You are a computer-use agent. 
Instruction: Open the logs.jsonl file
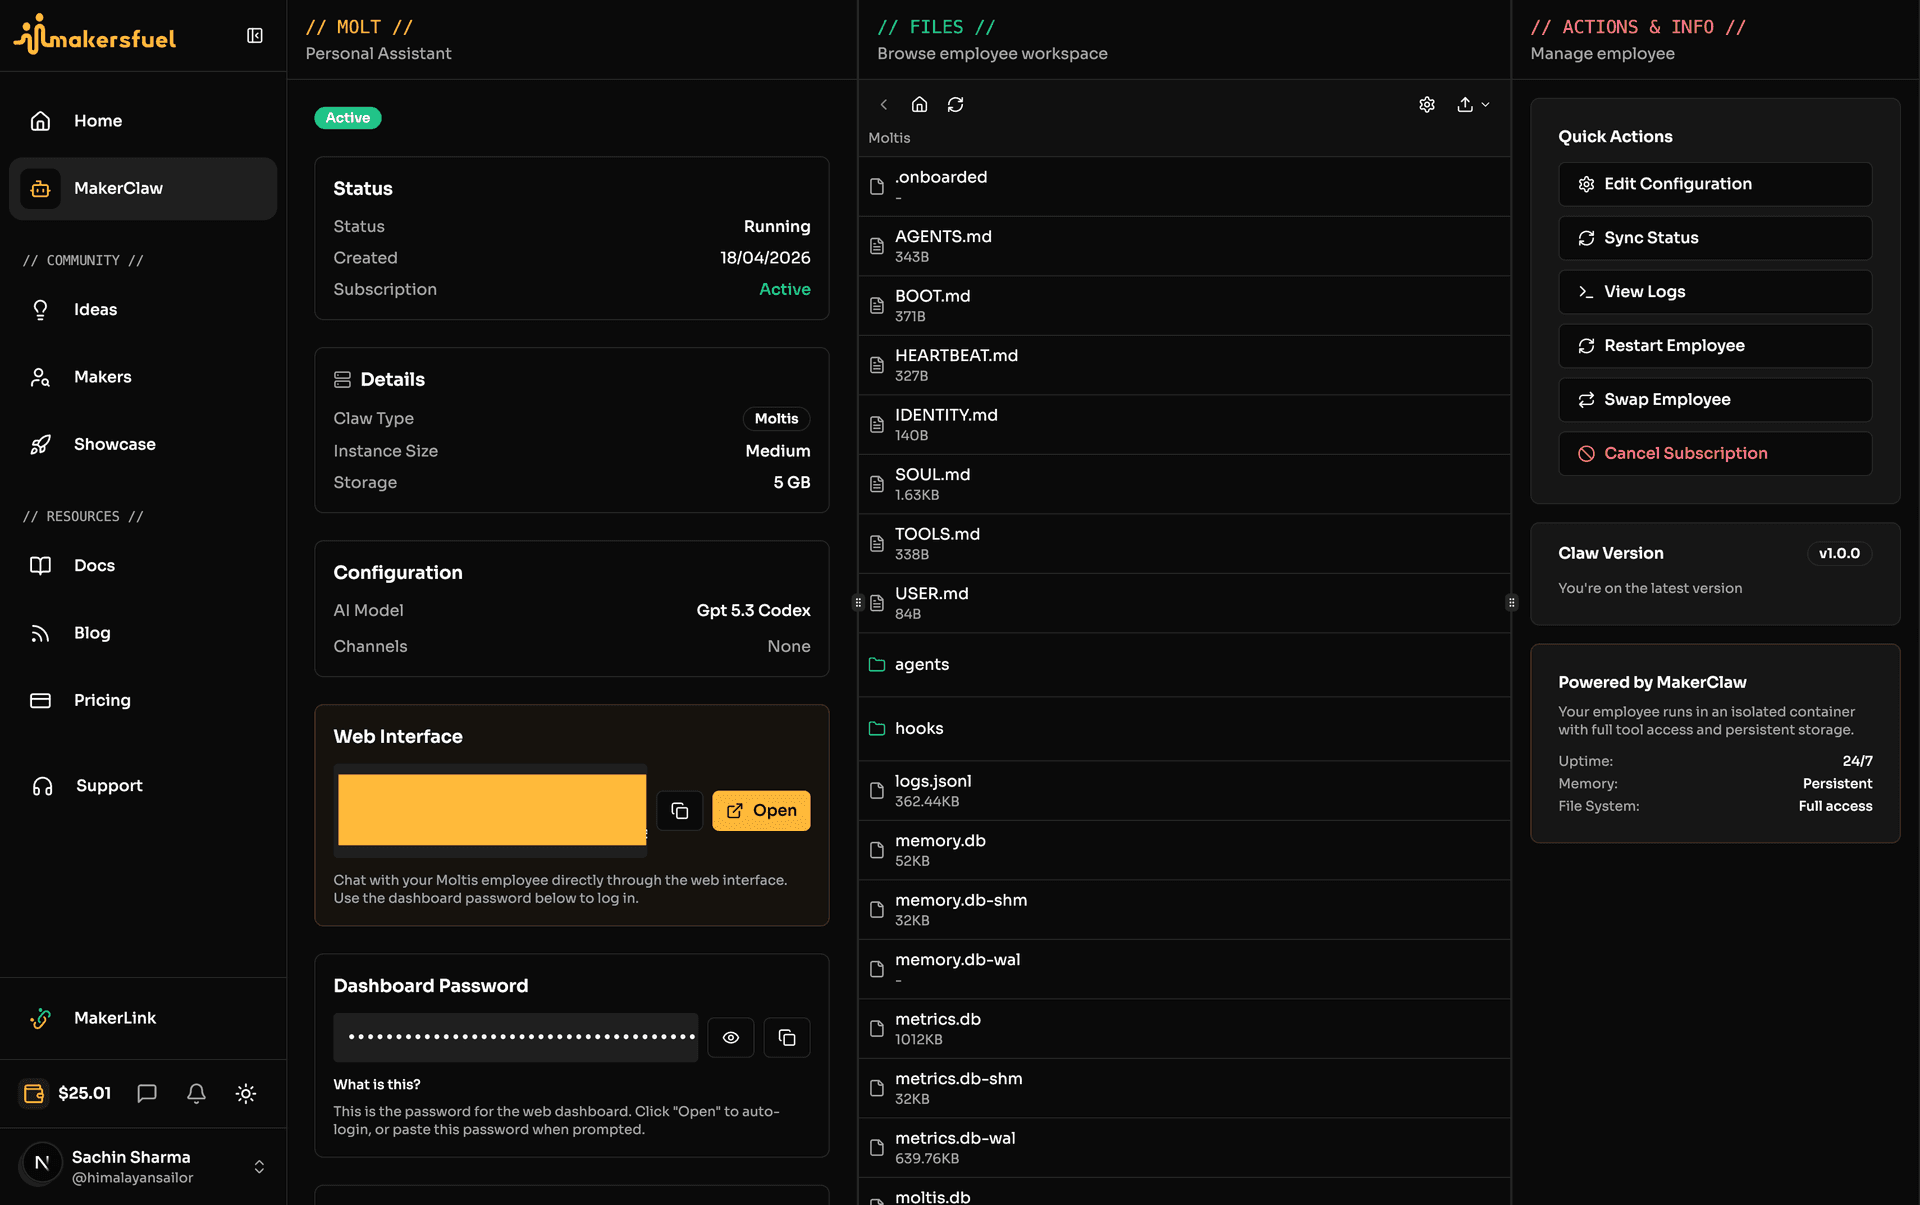[1184, 791]
